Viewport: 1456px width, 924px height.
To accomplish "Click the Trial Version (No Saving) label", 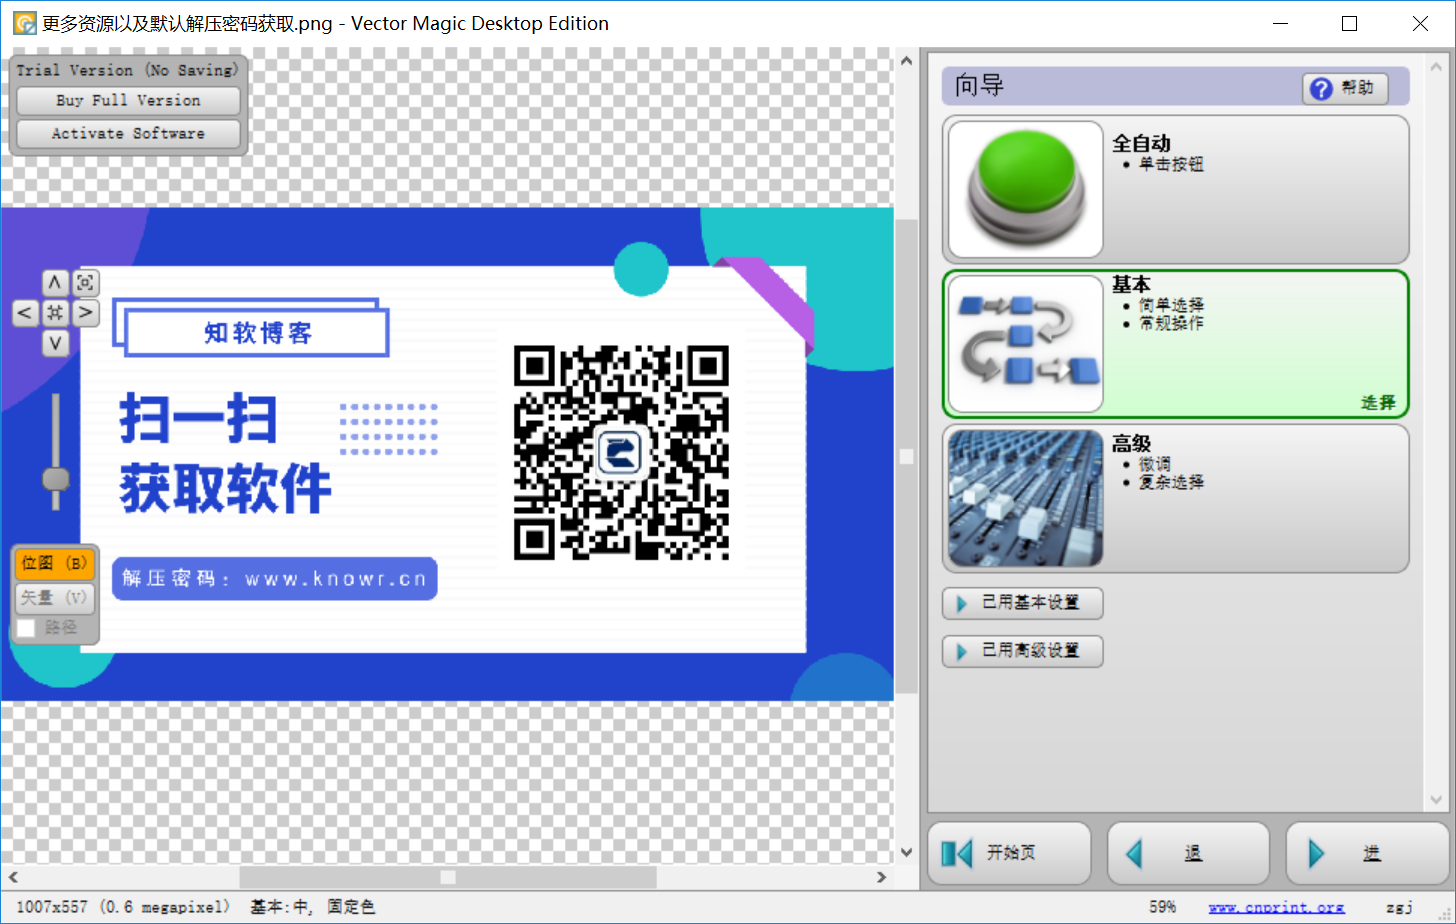I will tap(127, 70).
